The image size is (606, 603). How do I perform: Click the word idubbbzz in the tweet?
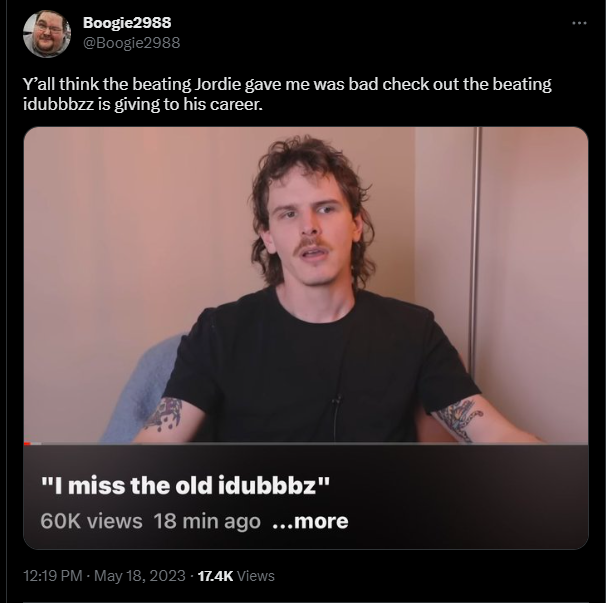tap(58, 104)
